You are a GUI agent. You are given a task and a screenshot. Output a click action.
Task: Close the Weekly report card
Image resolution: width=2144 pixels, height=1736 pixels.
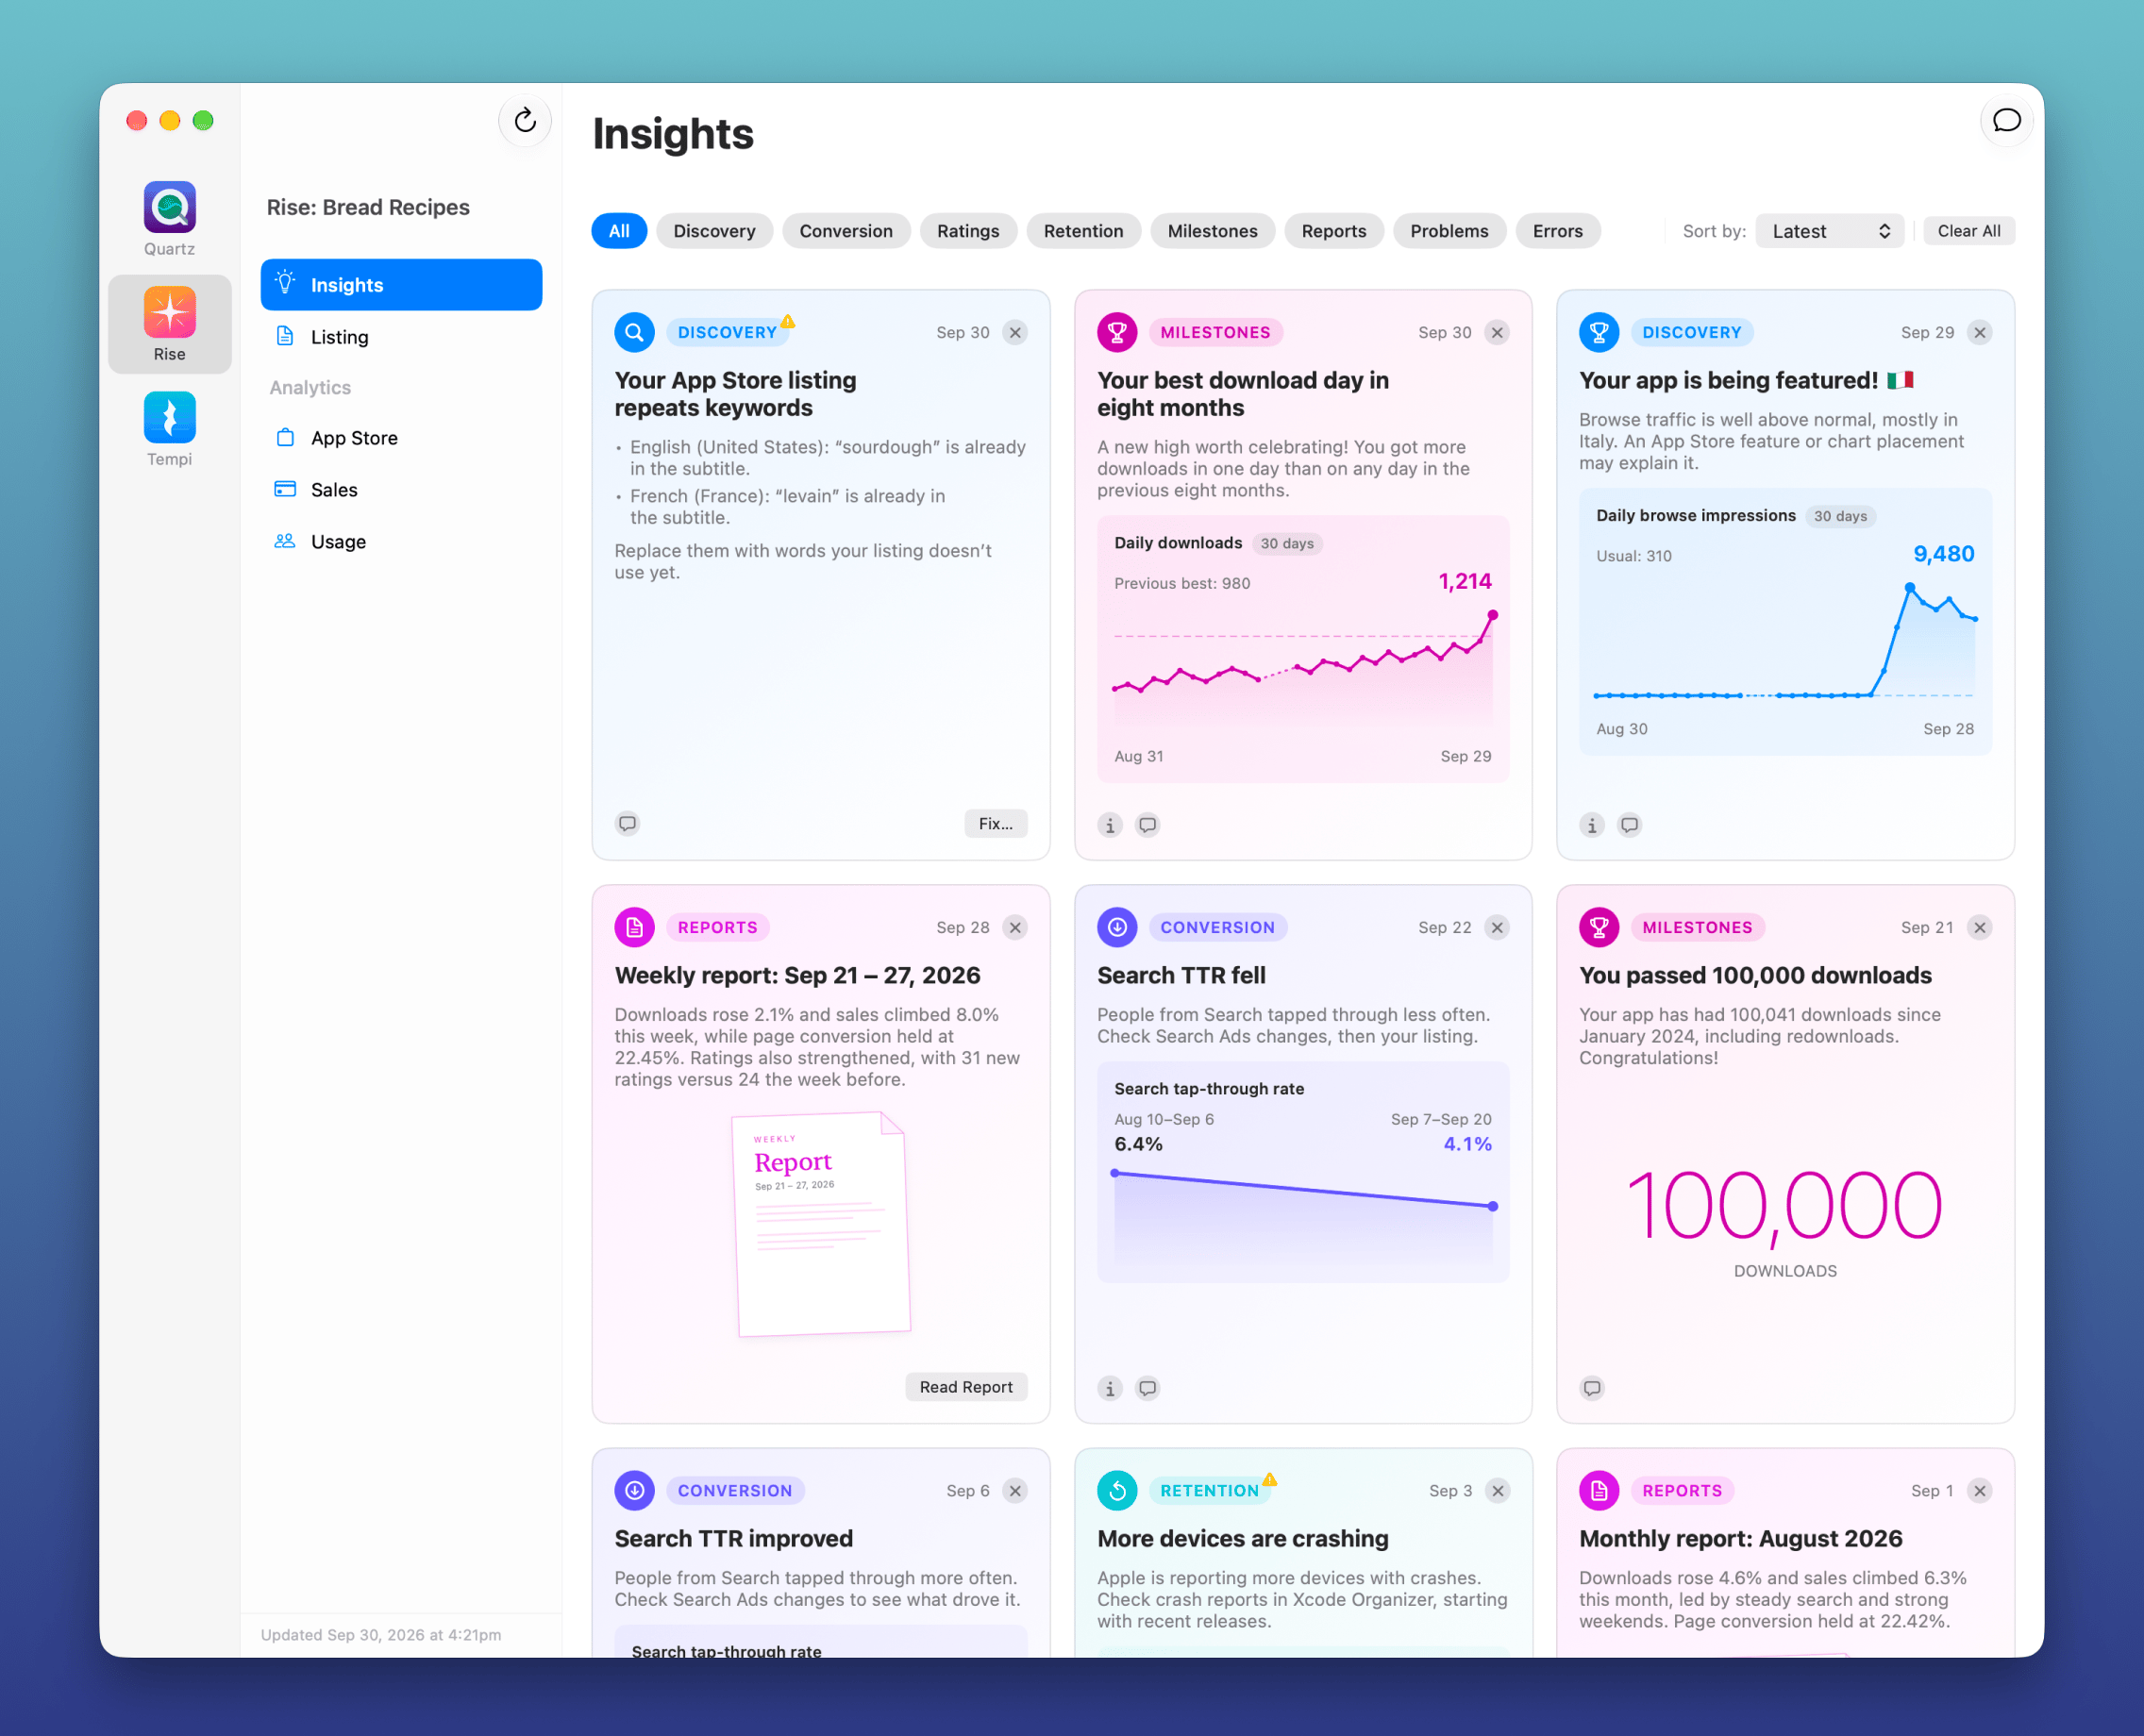[1015, 928]
